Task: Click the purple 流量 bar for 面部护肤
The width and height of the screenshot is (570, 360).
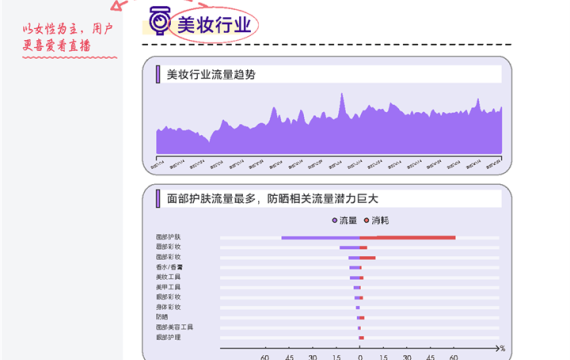Action: coord(320,238)
